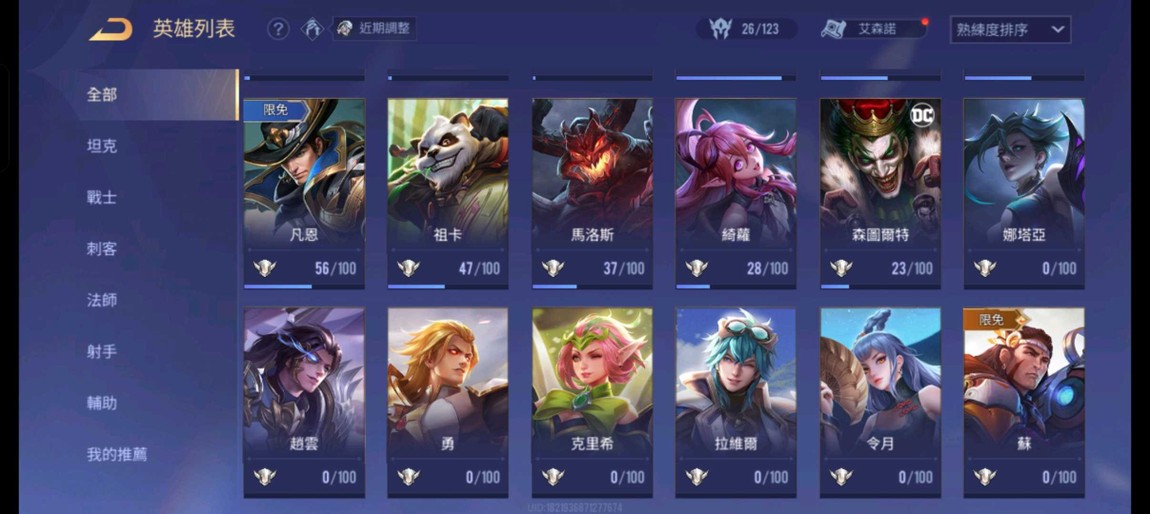This screenshot has width=1150, height=514.
Task: Tap the diamond hero-role icon beside help
Action: coord(312,29)
